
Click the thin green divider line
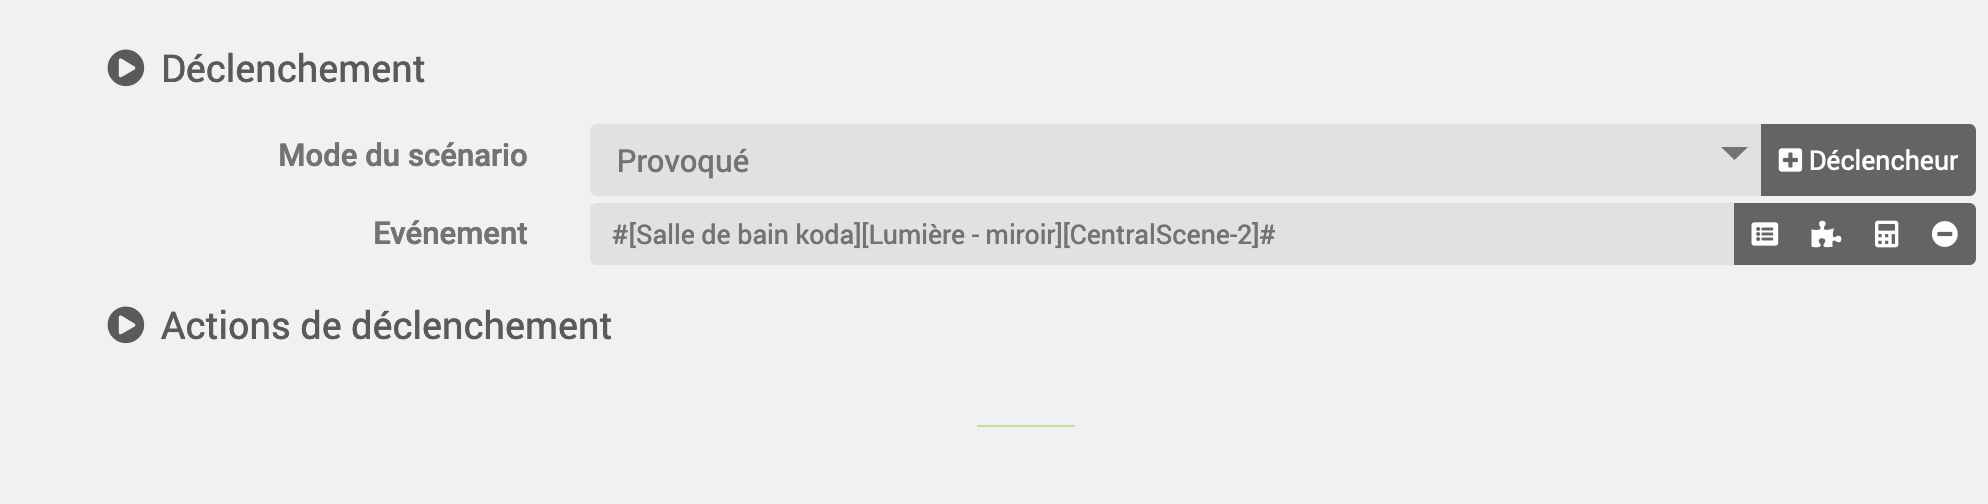click(x=1025, y=426)
